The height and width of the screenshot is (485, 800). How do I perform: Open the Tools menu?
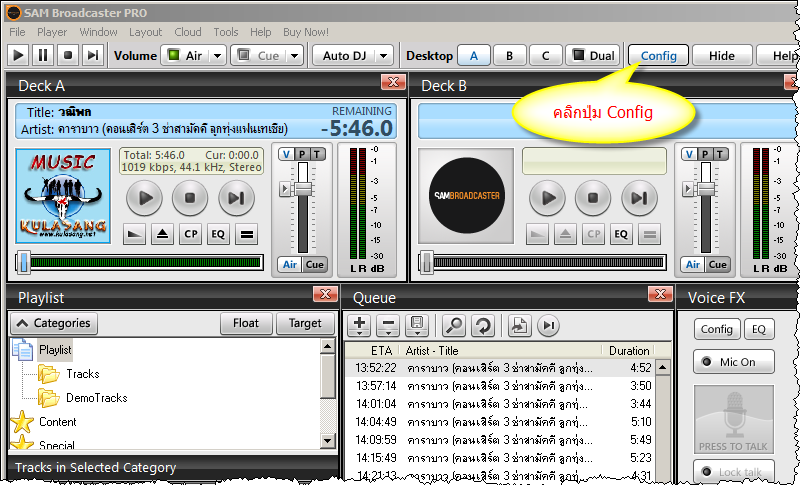pyautogui.click(x=226, y=32)
